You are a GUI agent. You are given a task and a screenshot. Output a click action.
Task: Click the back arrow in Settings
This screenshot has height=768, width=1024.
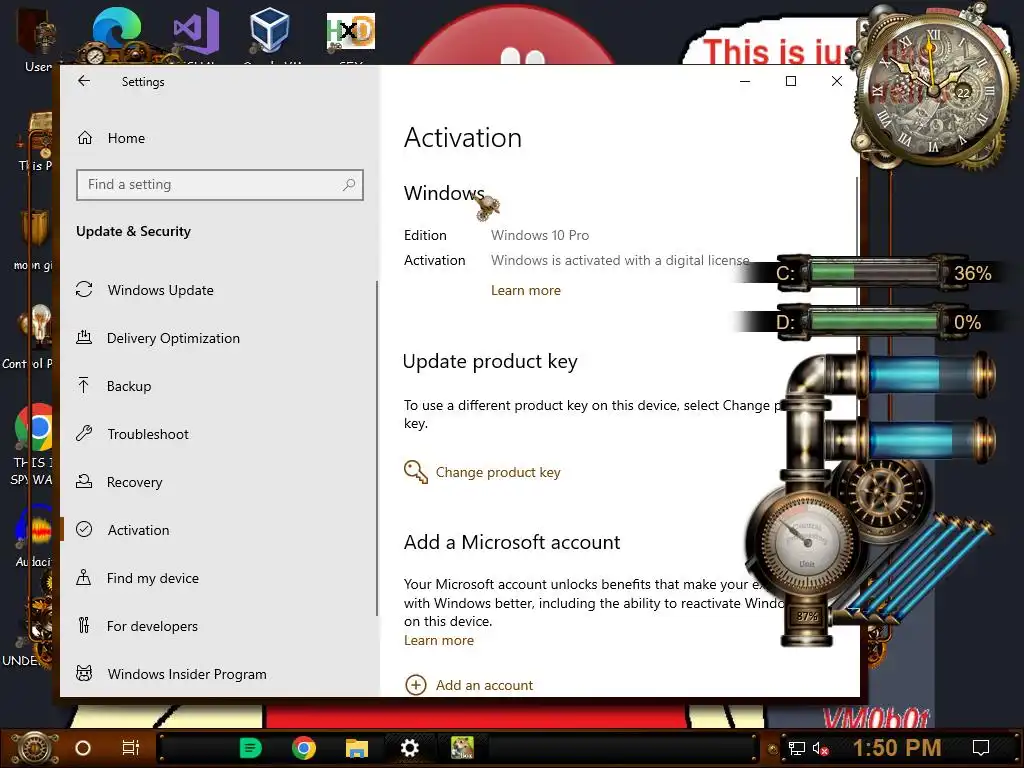tap(84, 81)
